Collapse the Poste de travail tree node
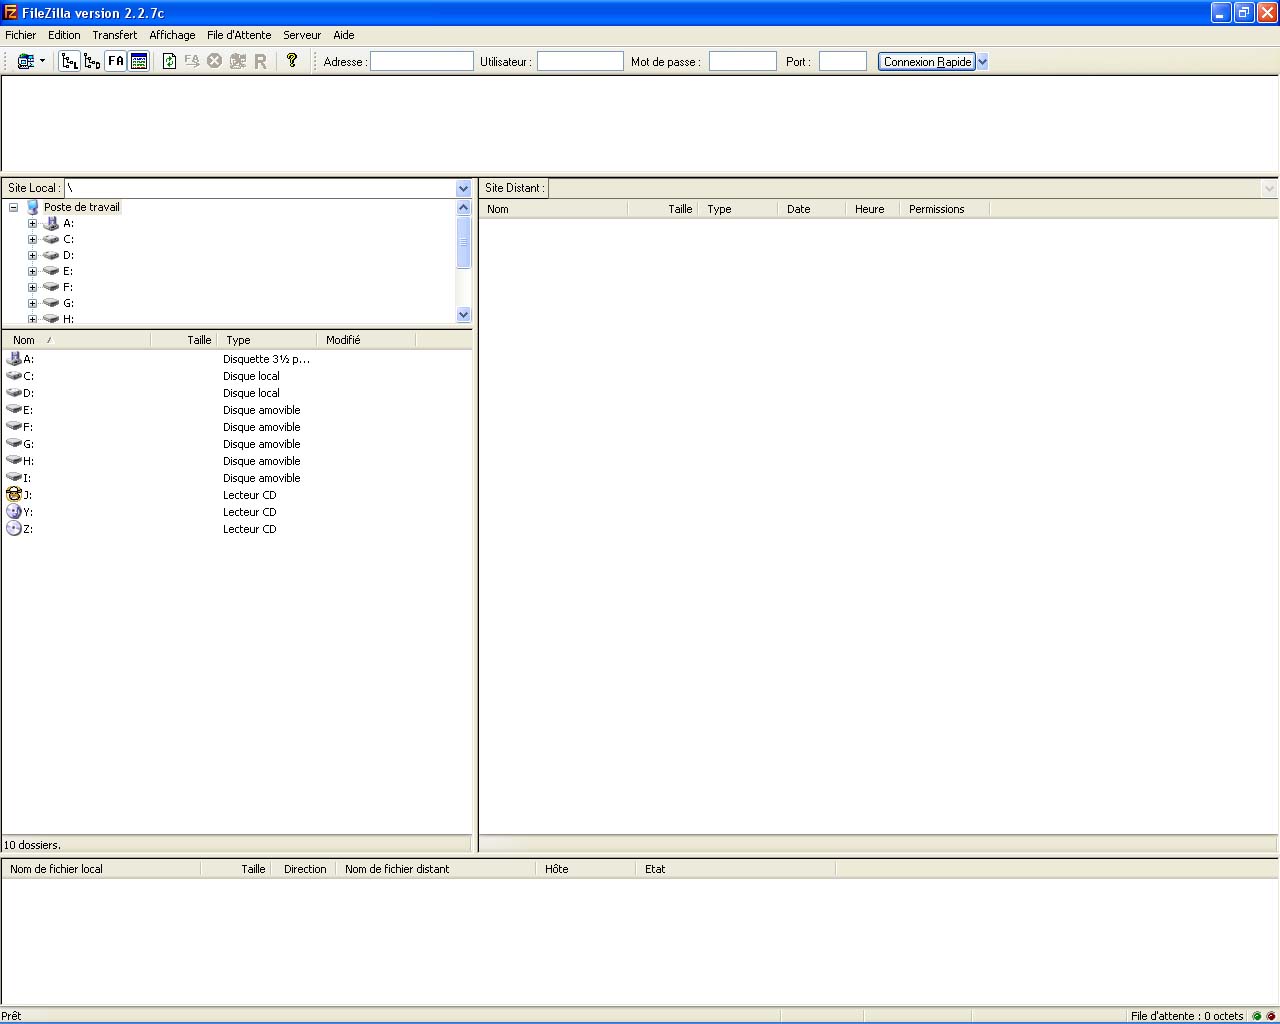The image size is (1280, 1024). click(x=14, y=208)
